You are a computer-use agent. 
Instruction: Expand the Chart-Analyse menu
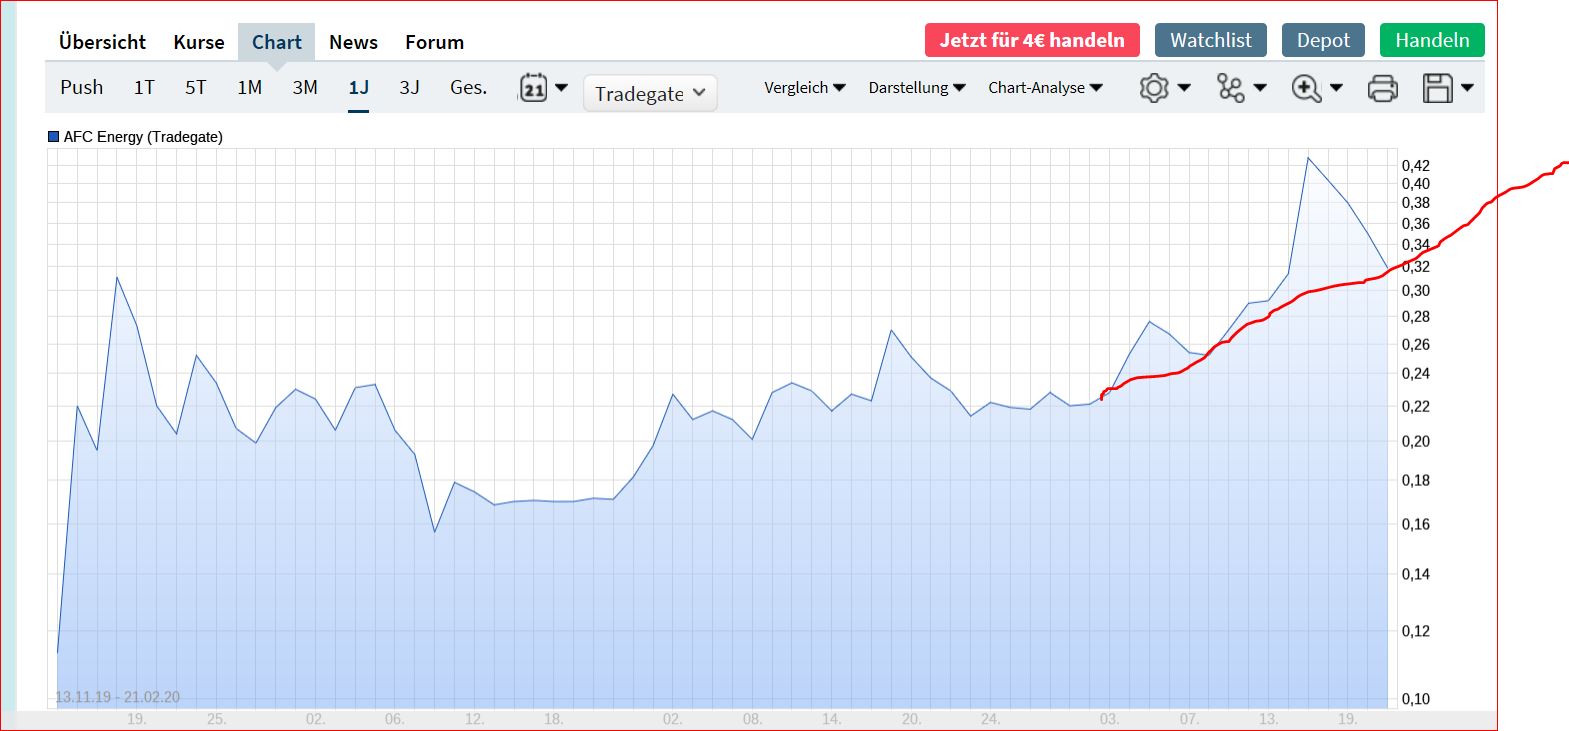(1045, 88)
